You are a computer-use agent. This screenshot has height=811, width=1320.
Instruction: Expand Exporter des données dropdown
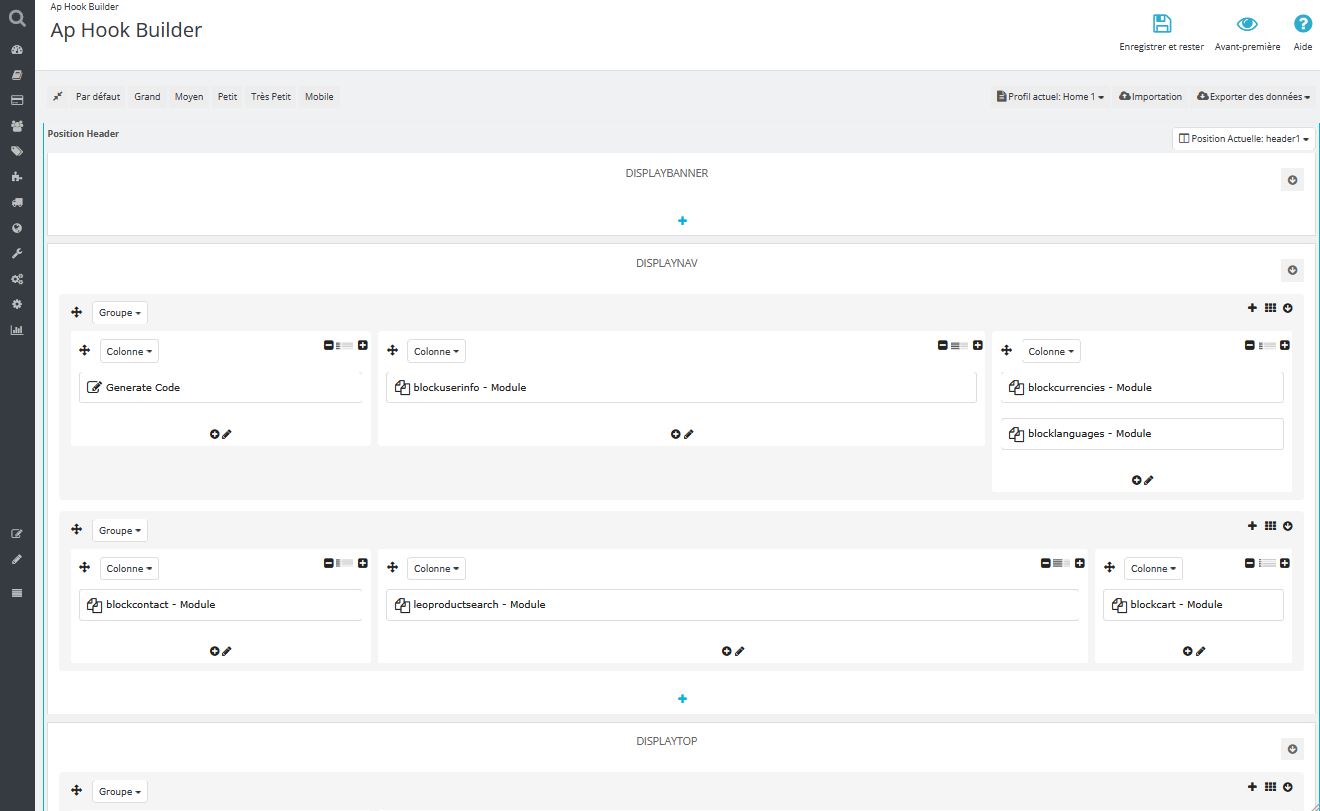[x=1253, y=97]
